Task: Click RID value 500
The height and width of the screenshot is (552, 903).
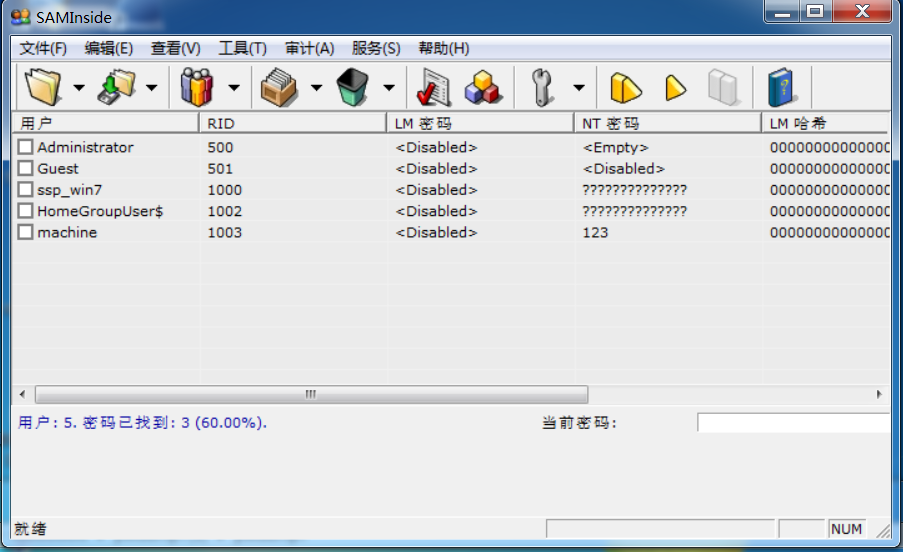Action: point(221,147)
